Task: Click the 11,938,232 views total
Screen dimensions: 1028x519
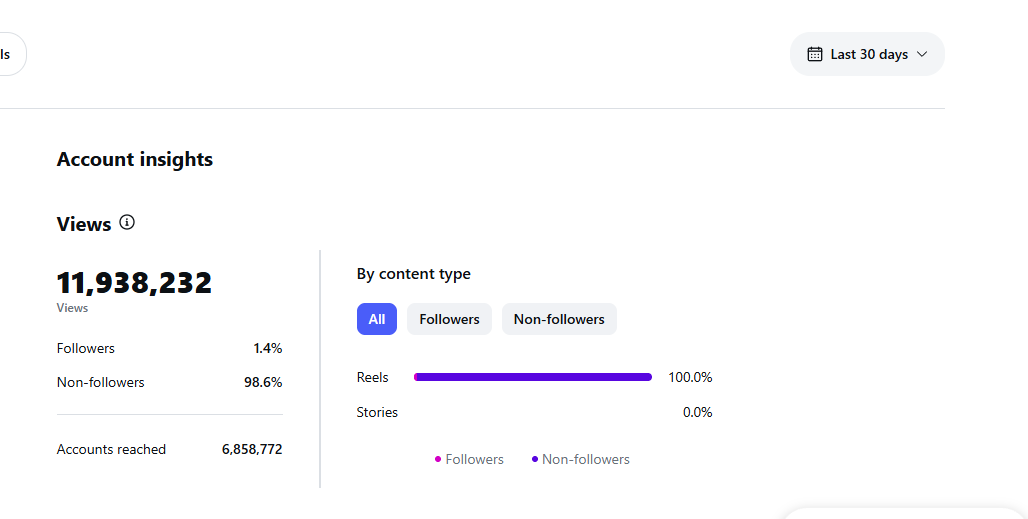Action: coord(134,283)
